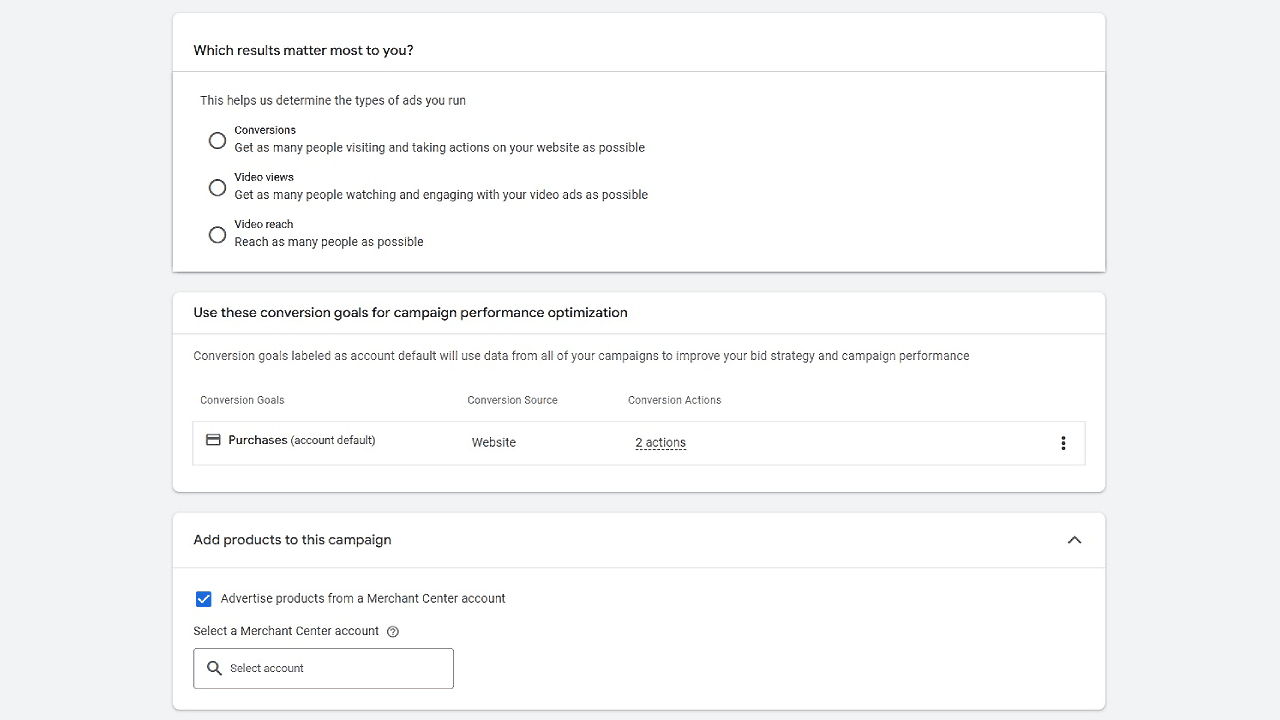Click help icon next to Merchant Center account
This screenshot has height=720, width=1280.
393,632
